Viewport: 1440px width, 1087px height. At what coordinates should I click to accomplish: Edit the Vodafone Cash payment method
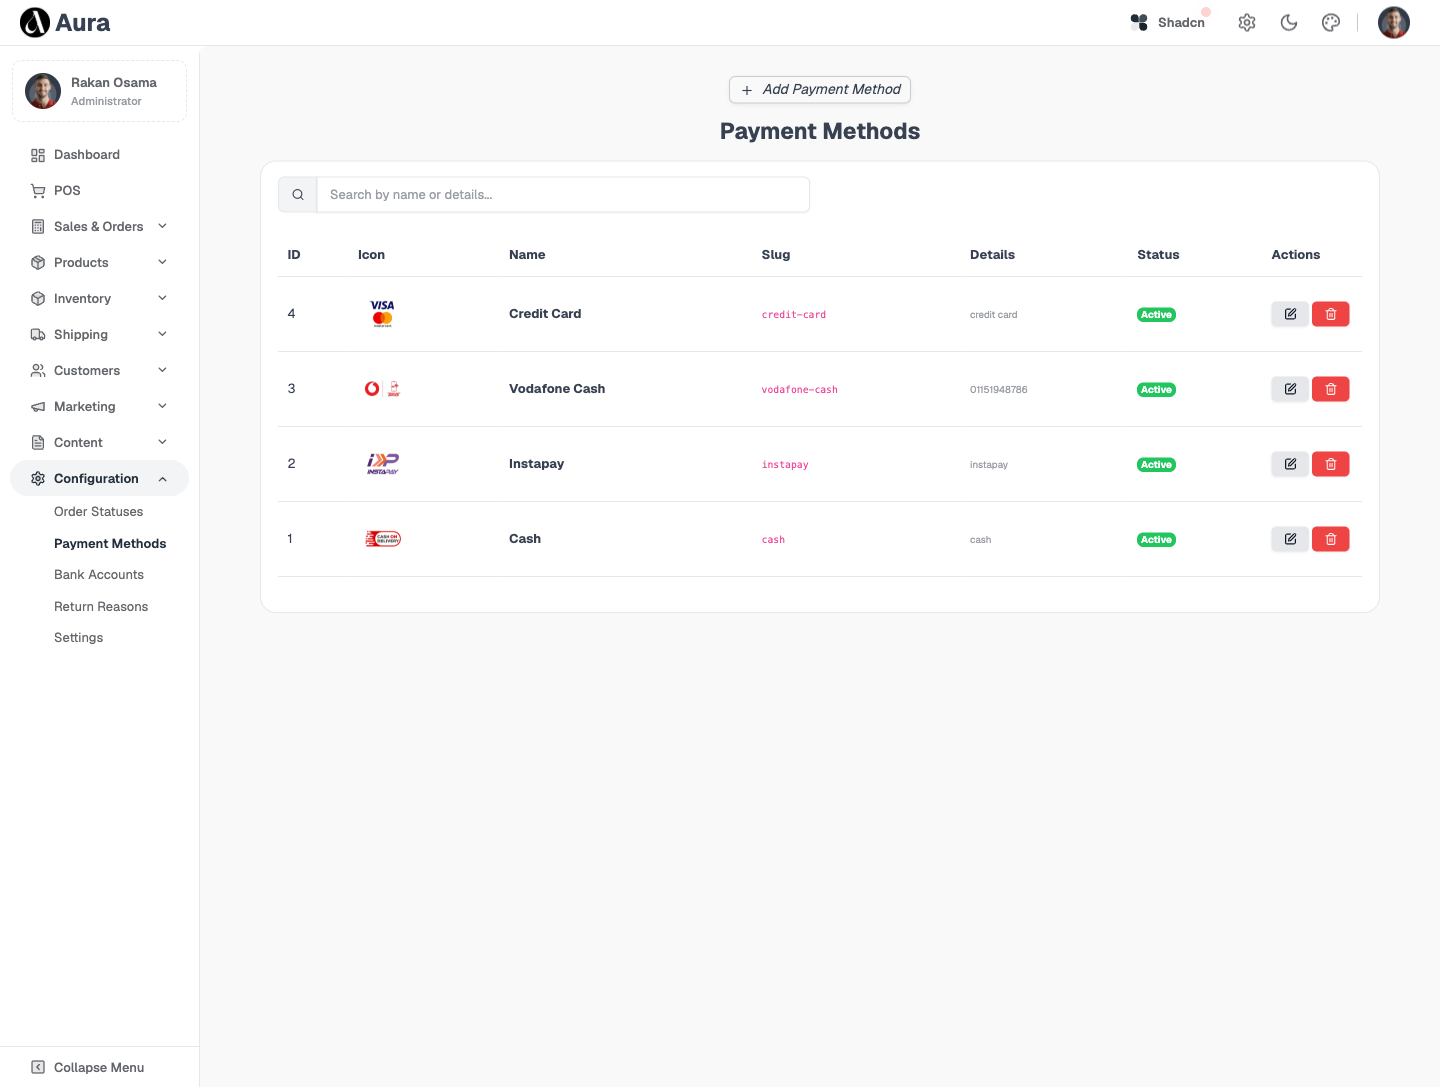pos(1290,389)
